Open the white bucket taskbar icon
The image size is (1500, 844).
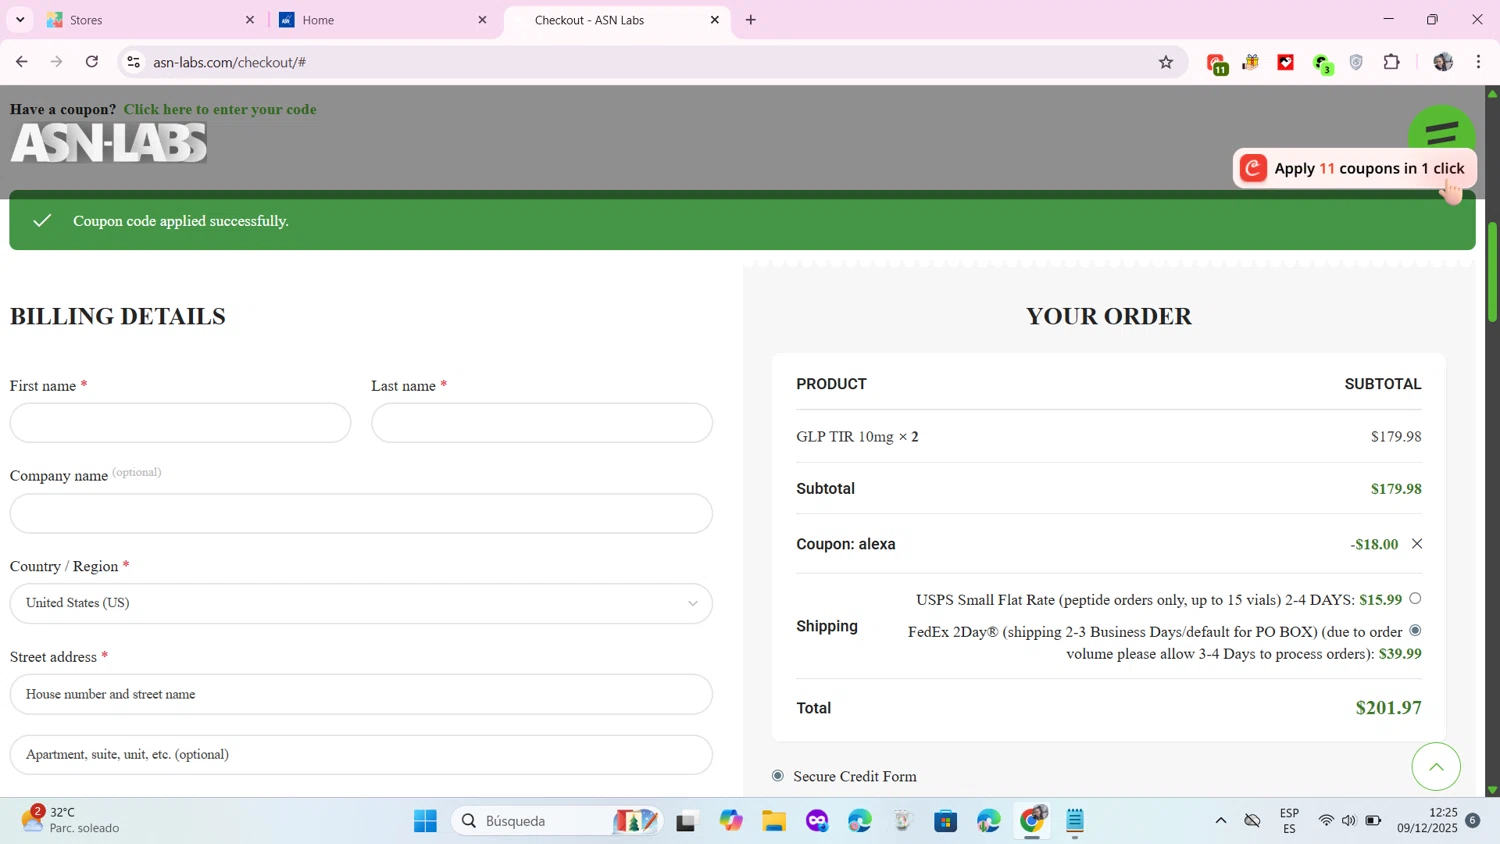click(x=903, y=821)
